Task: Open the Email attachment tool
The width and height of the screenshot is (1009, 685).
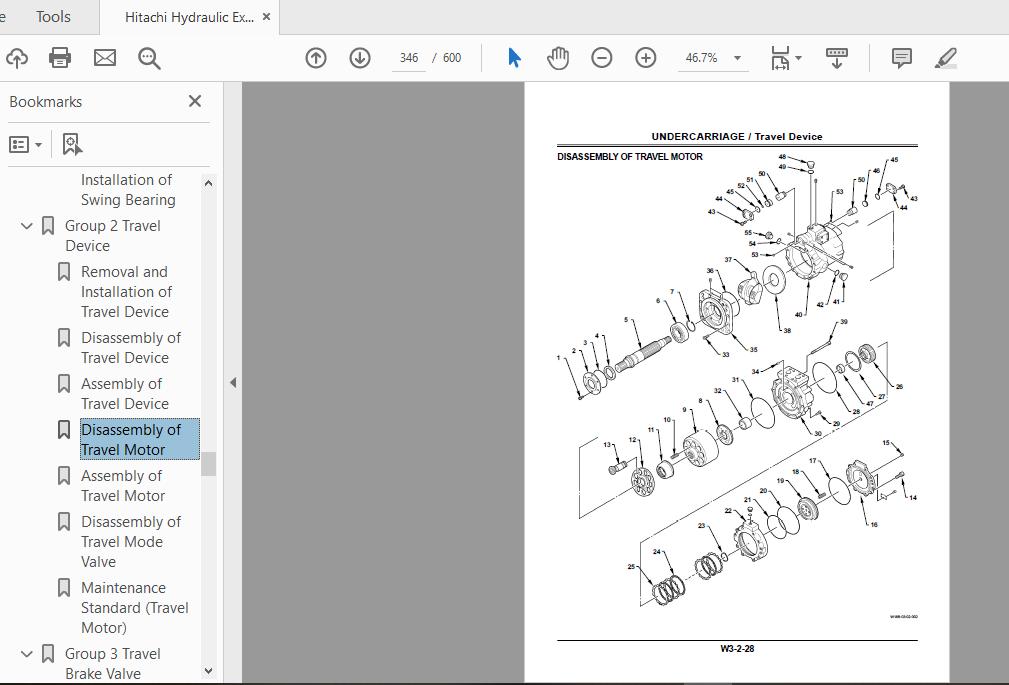Action: 104,57
